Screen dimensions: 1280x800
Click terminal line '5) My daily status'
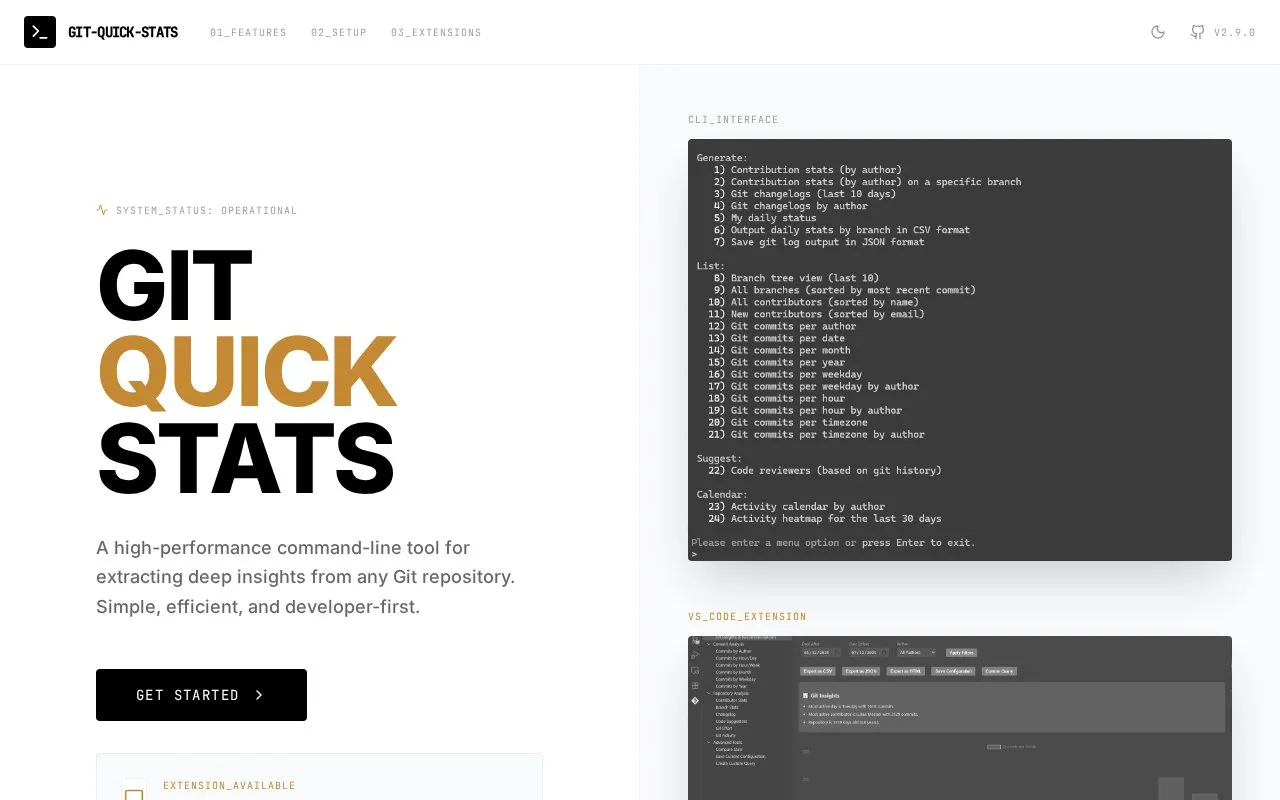pos(765,218)
